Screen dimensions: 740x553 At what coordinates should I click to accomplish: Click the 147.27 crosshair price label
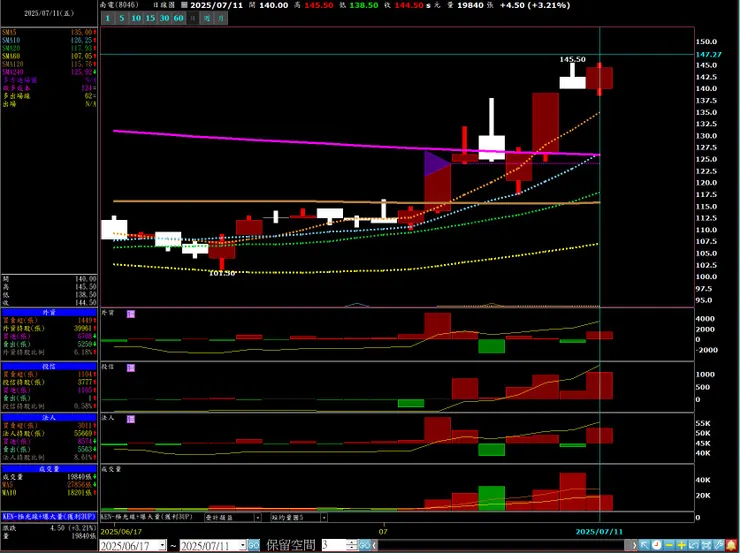tap(708, 55)
